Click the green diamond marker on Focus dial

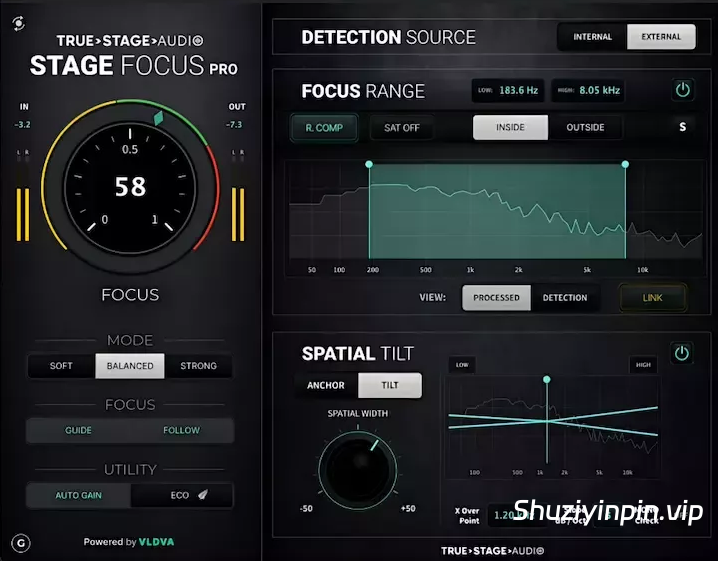(158, 118)
